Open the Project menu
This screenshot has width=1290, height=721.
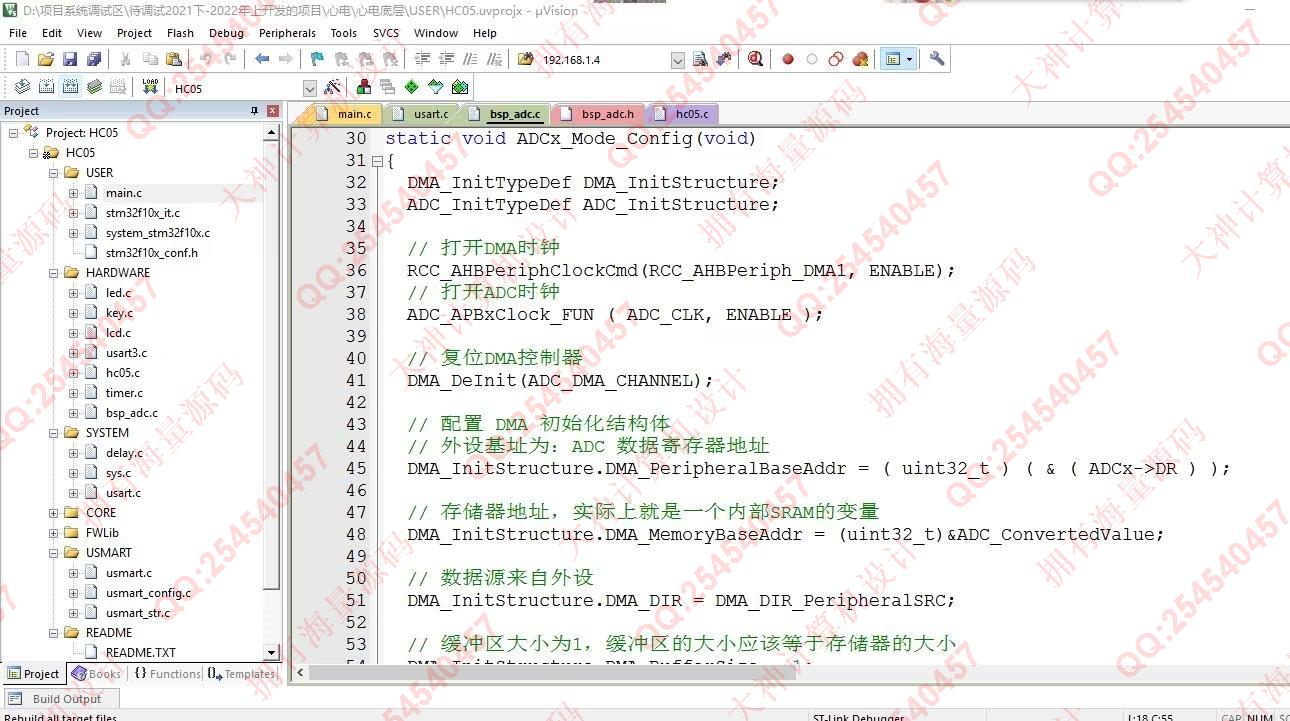click(x=134, y=33)
